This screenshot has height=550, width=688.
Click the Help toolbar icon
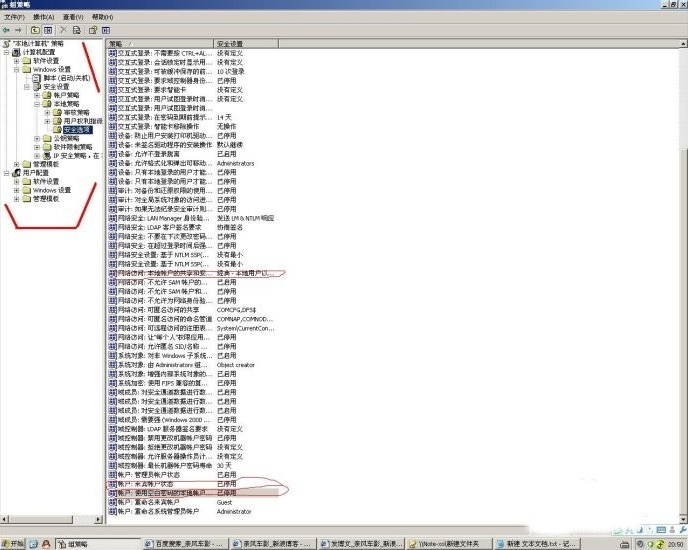pos(107,30)
